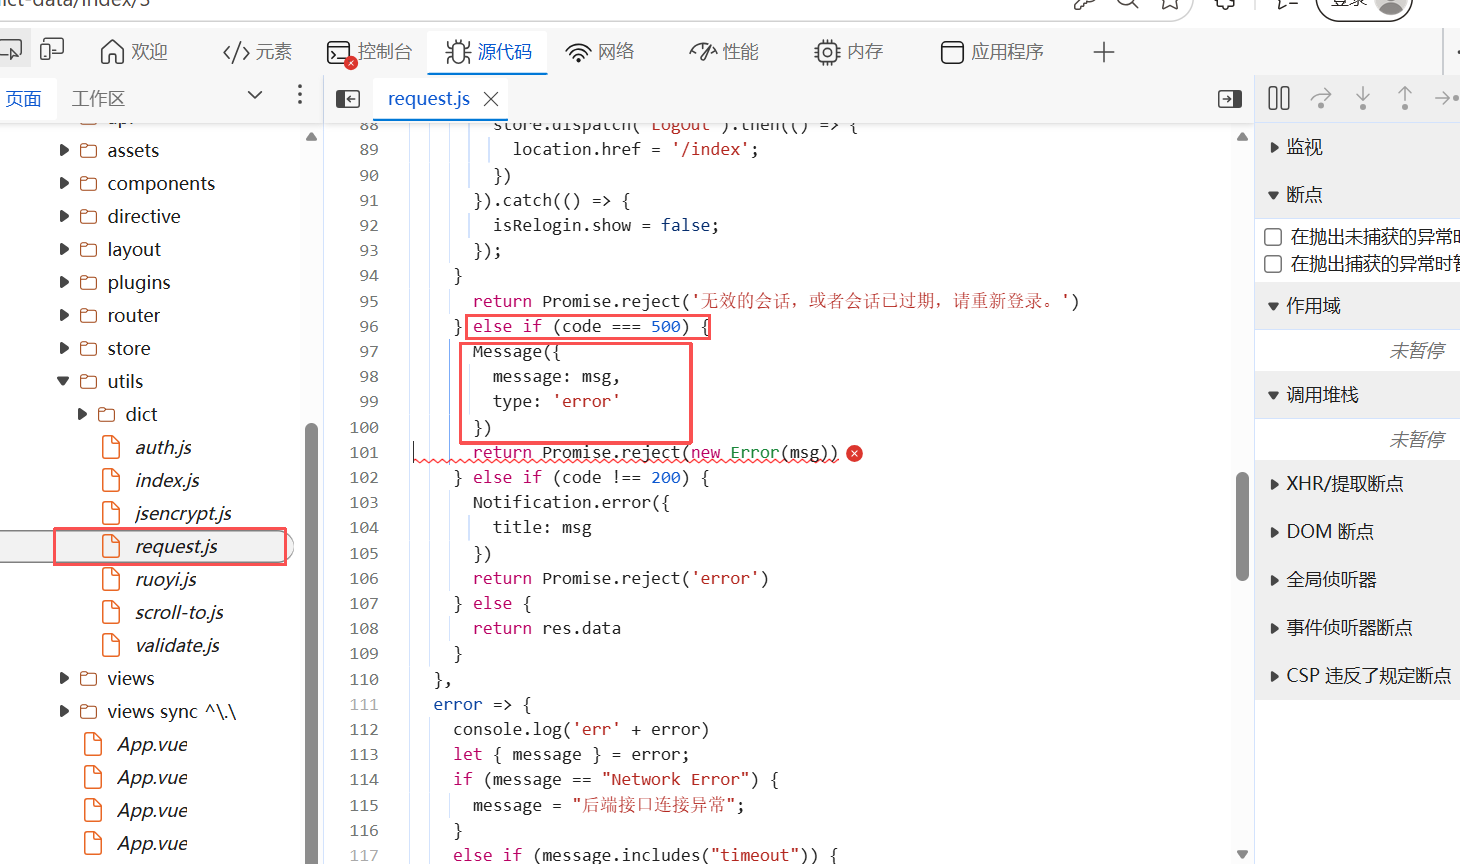The image size is (1460, 864).
Task: Open ruoyi.js file
Action: (166, 580)
